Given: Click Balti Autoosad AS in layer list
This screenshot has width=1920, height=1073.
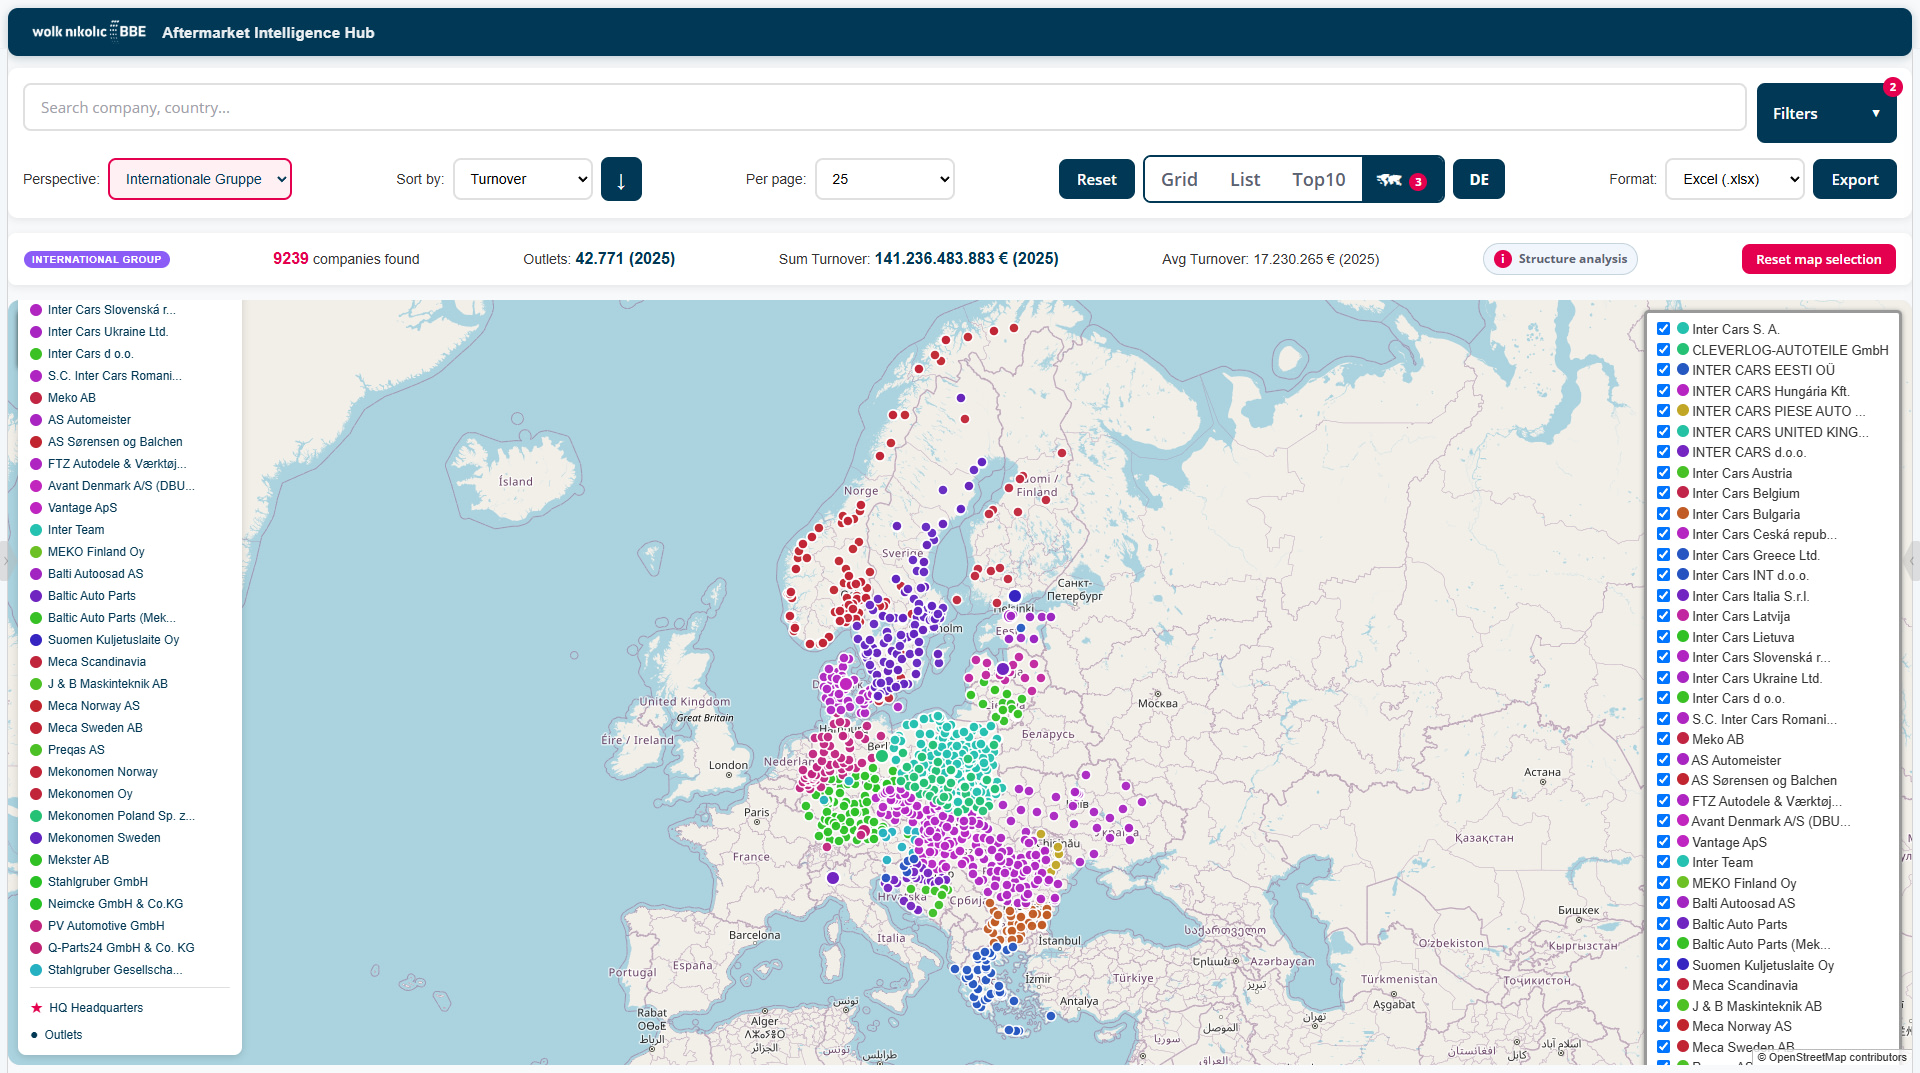Looking at the screenshot, I should pyautogui.click(x=1743, y=903).
